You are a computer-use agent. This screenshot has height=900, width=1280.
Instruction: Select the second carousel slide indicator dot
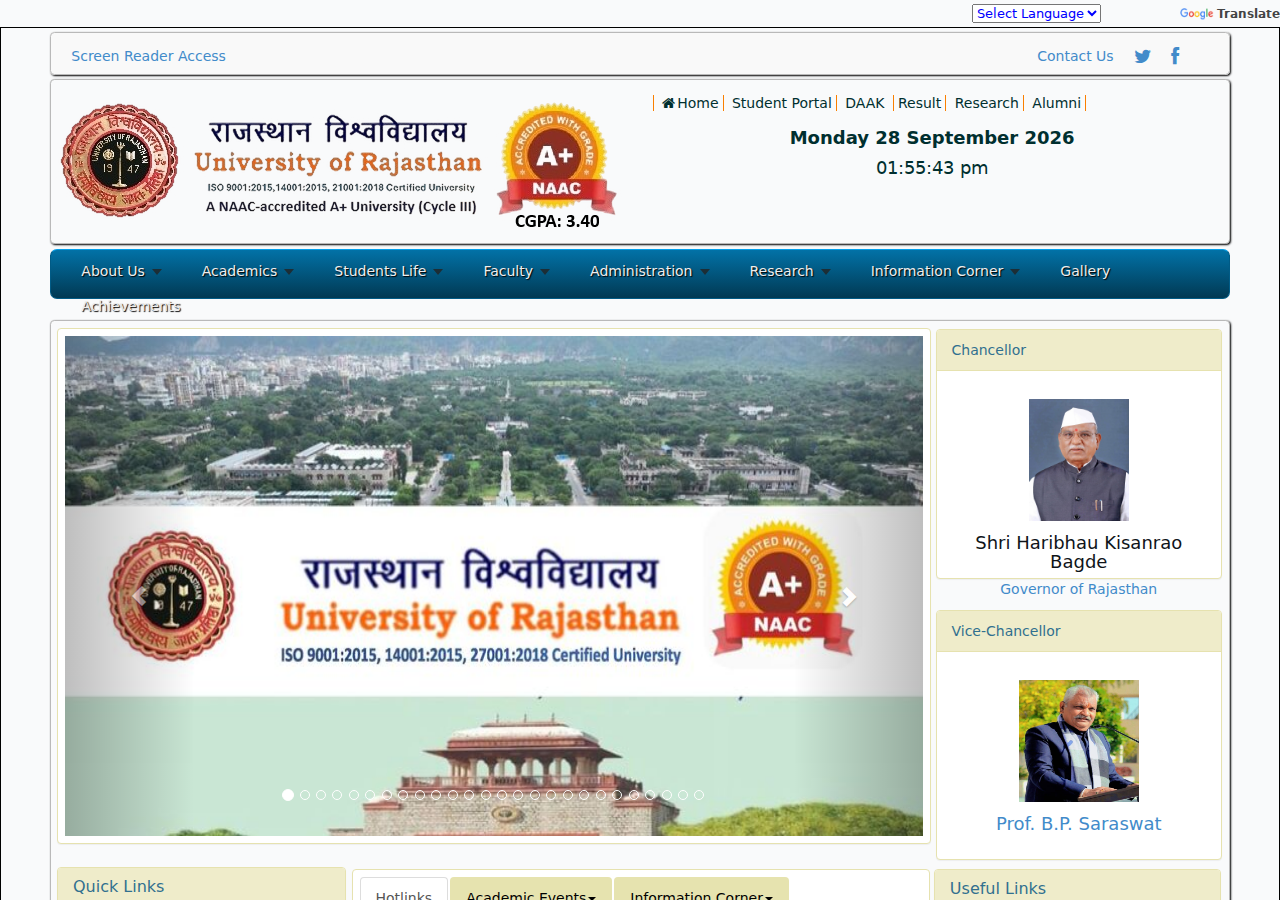[x=305, y=795]
